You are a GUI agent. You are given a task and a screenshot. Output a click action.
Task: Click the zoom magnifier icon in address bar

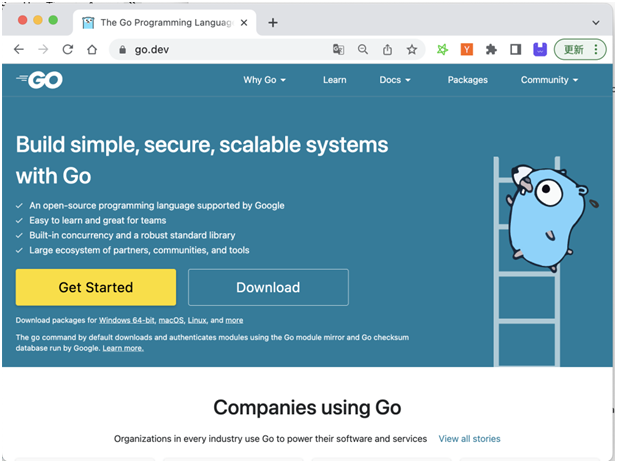point(363,50)
